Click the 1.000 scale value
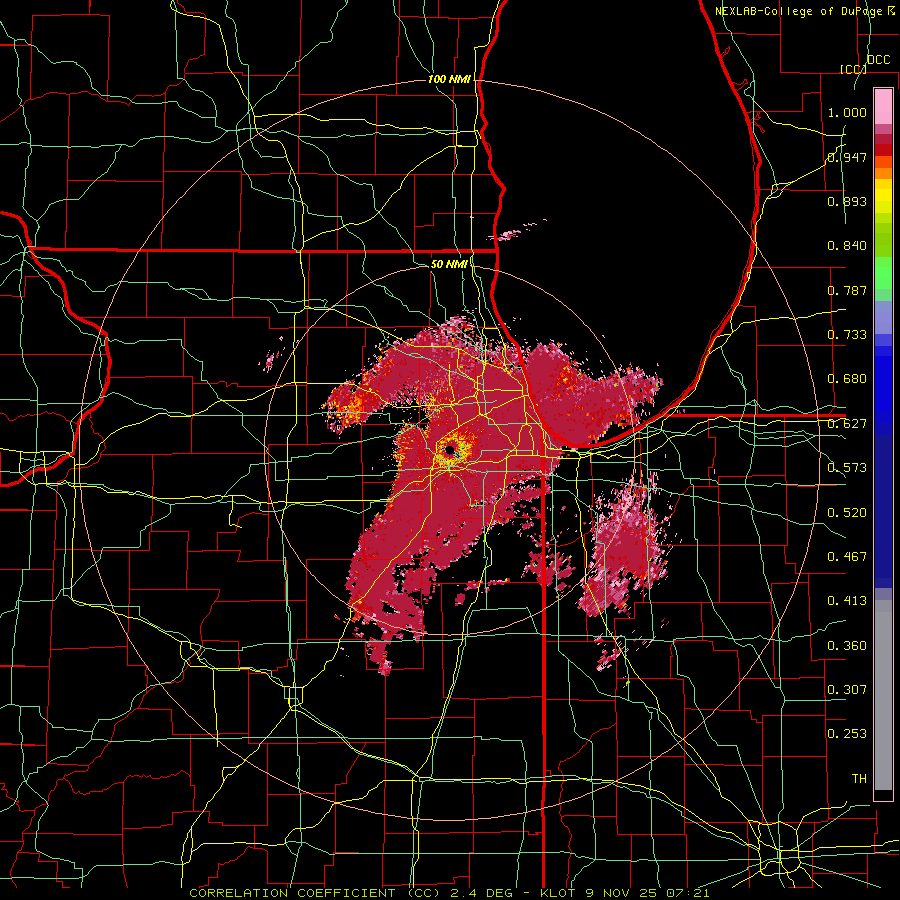900x900 pixels. coord(847,112)
